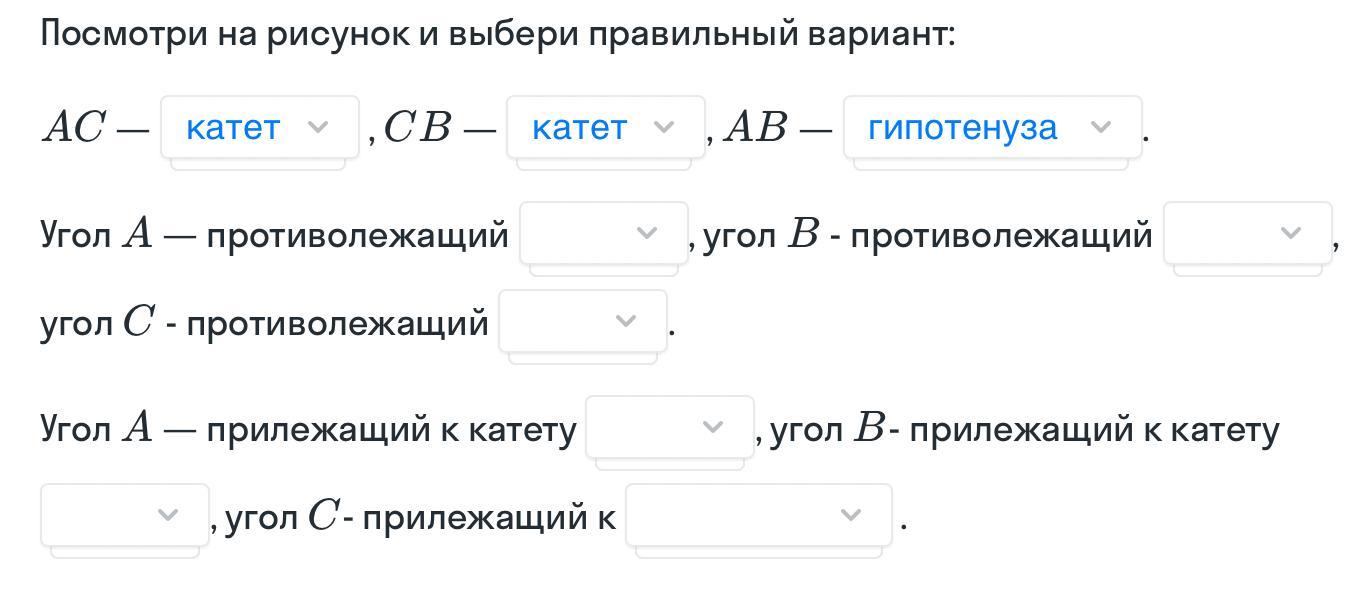Open adjacent leg dropdown for angle B
1371x597 pixels.
124,515
